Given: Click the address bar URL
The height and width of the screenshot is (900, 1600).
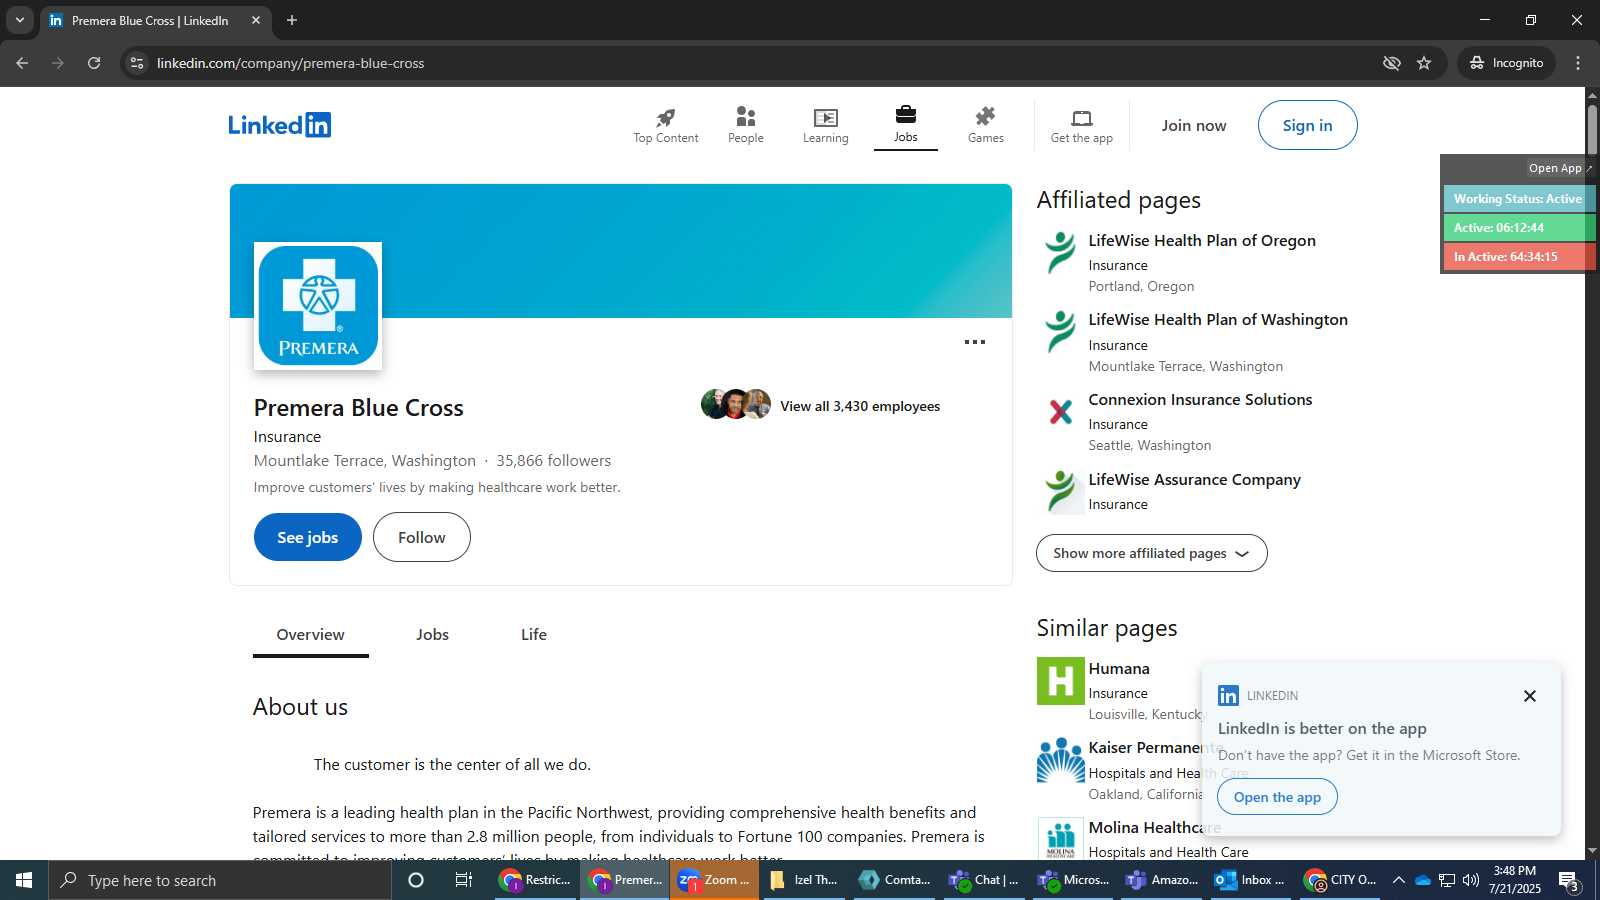Looking at the screenshot, I should (291, 63).
